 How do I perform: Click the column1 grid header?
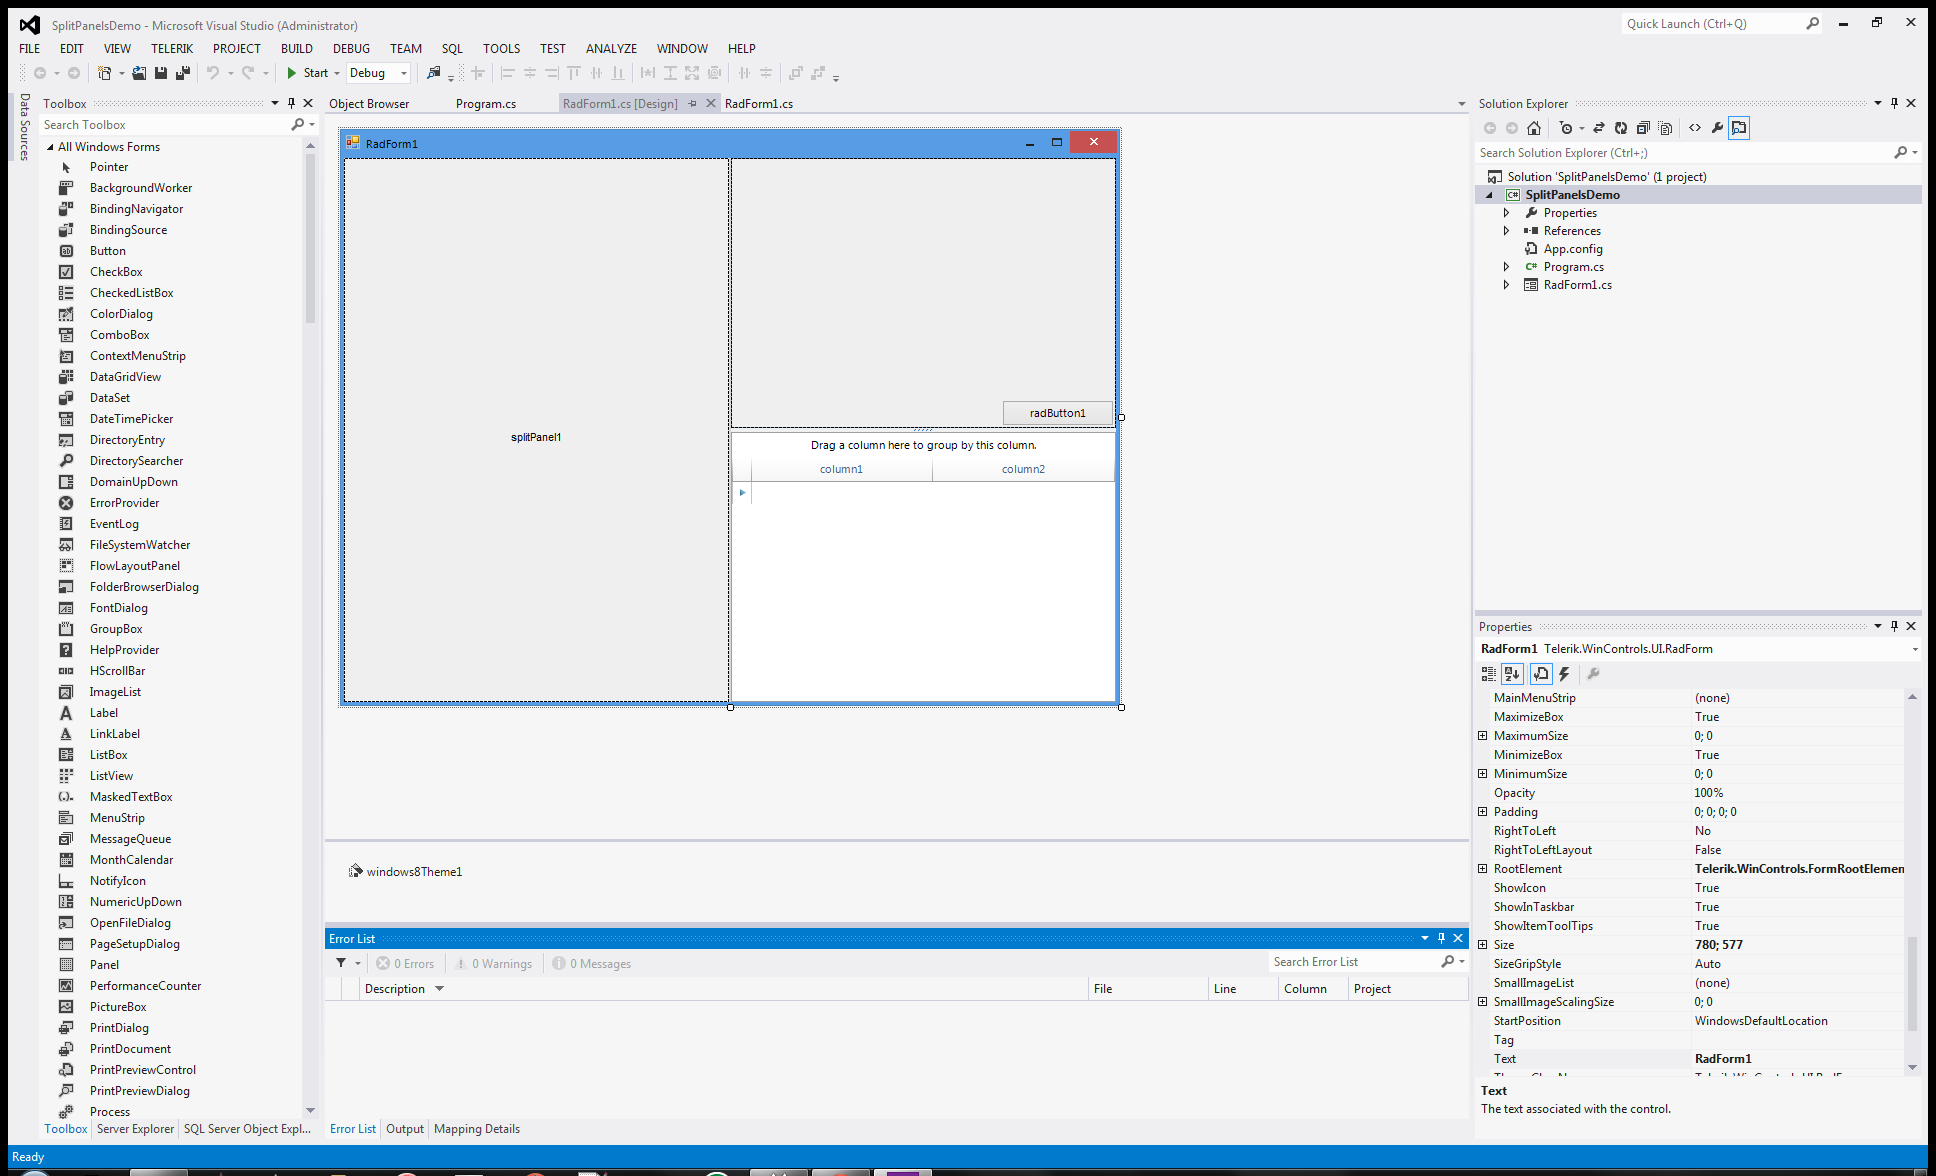coord(841,469)
